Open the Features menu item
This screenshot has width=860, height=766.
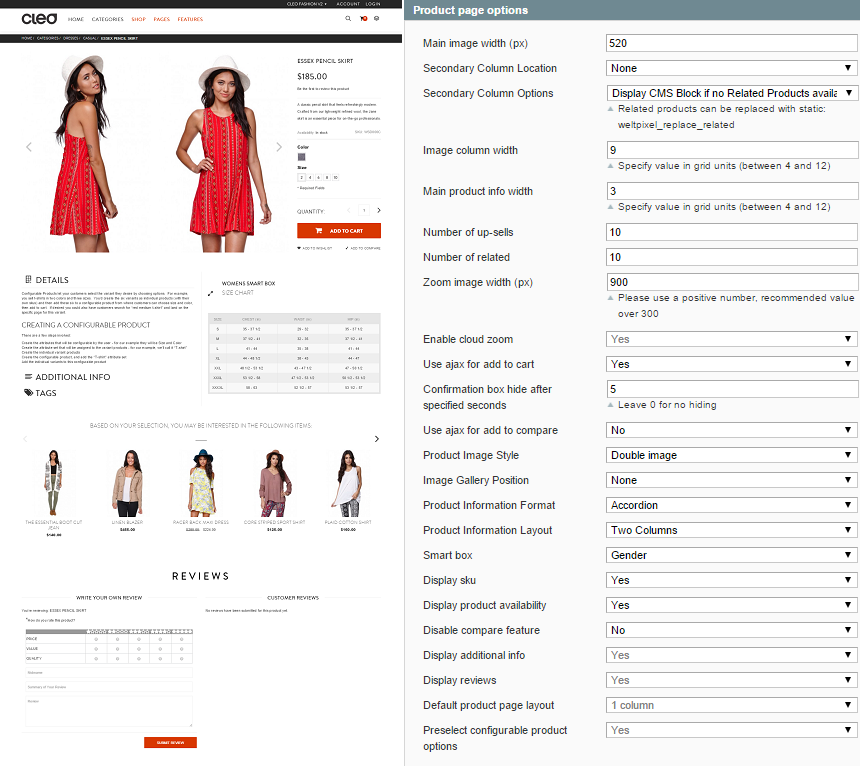point(190,19)
